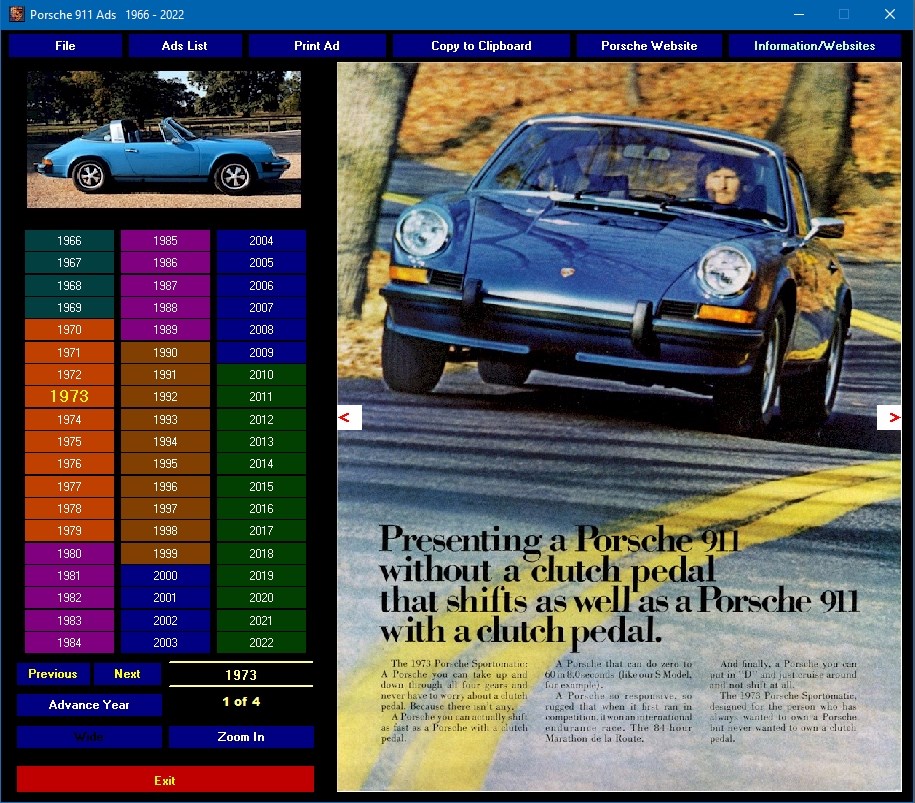Click the 1973 current year display
Screen dimensions: 915x803
tap(241, 675)
